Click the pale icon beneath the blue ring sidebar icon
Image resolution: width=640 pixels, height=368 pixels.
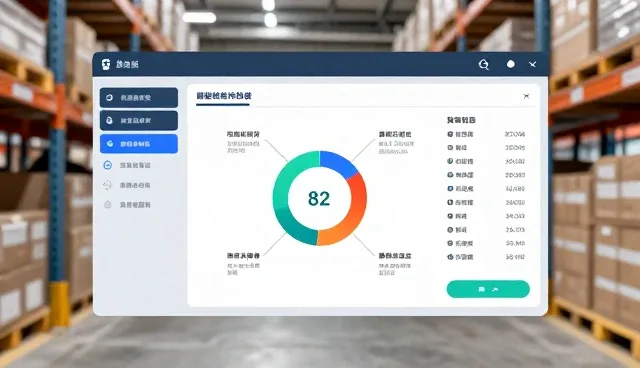click(107, 185)
